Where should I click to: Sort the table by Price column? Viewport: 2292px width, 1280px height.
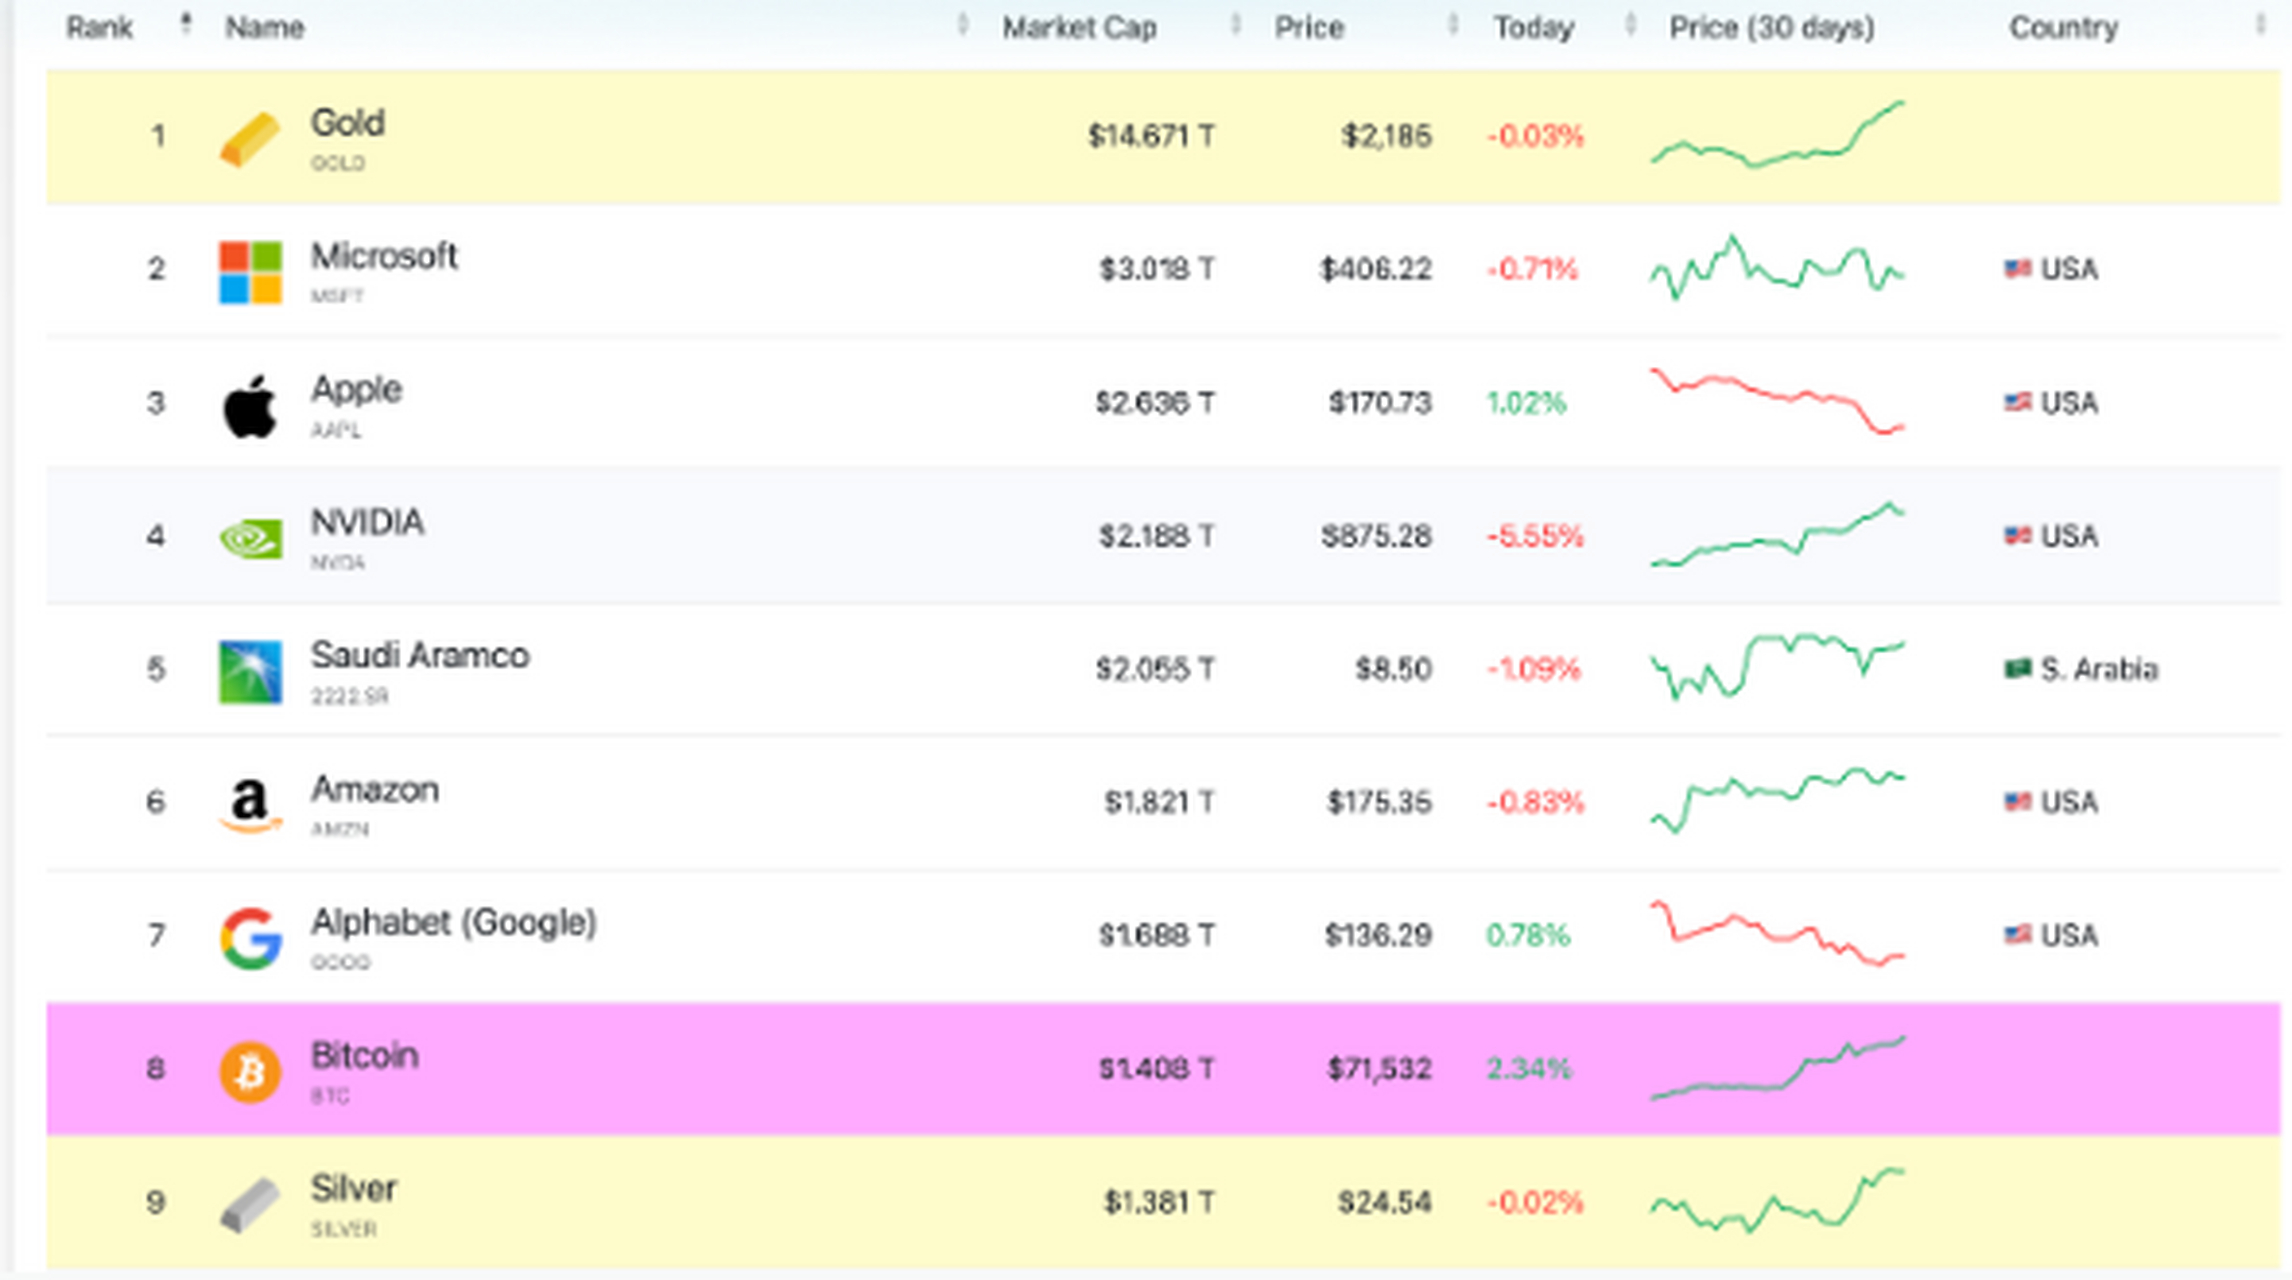click(1452, 24)
